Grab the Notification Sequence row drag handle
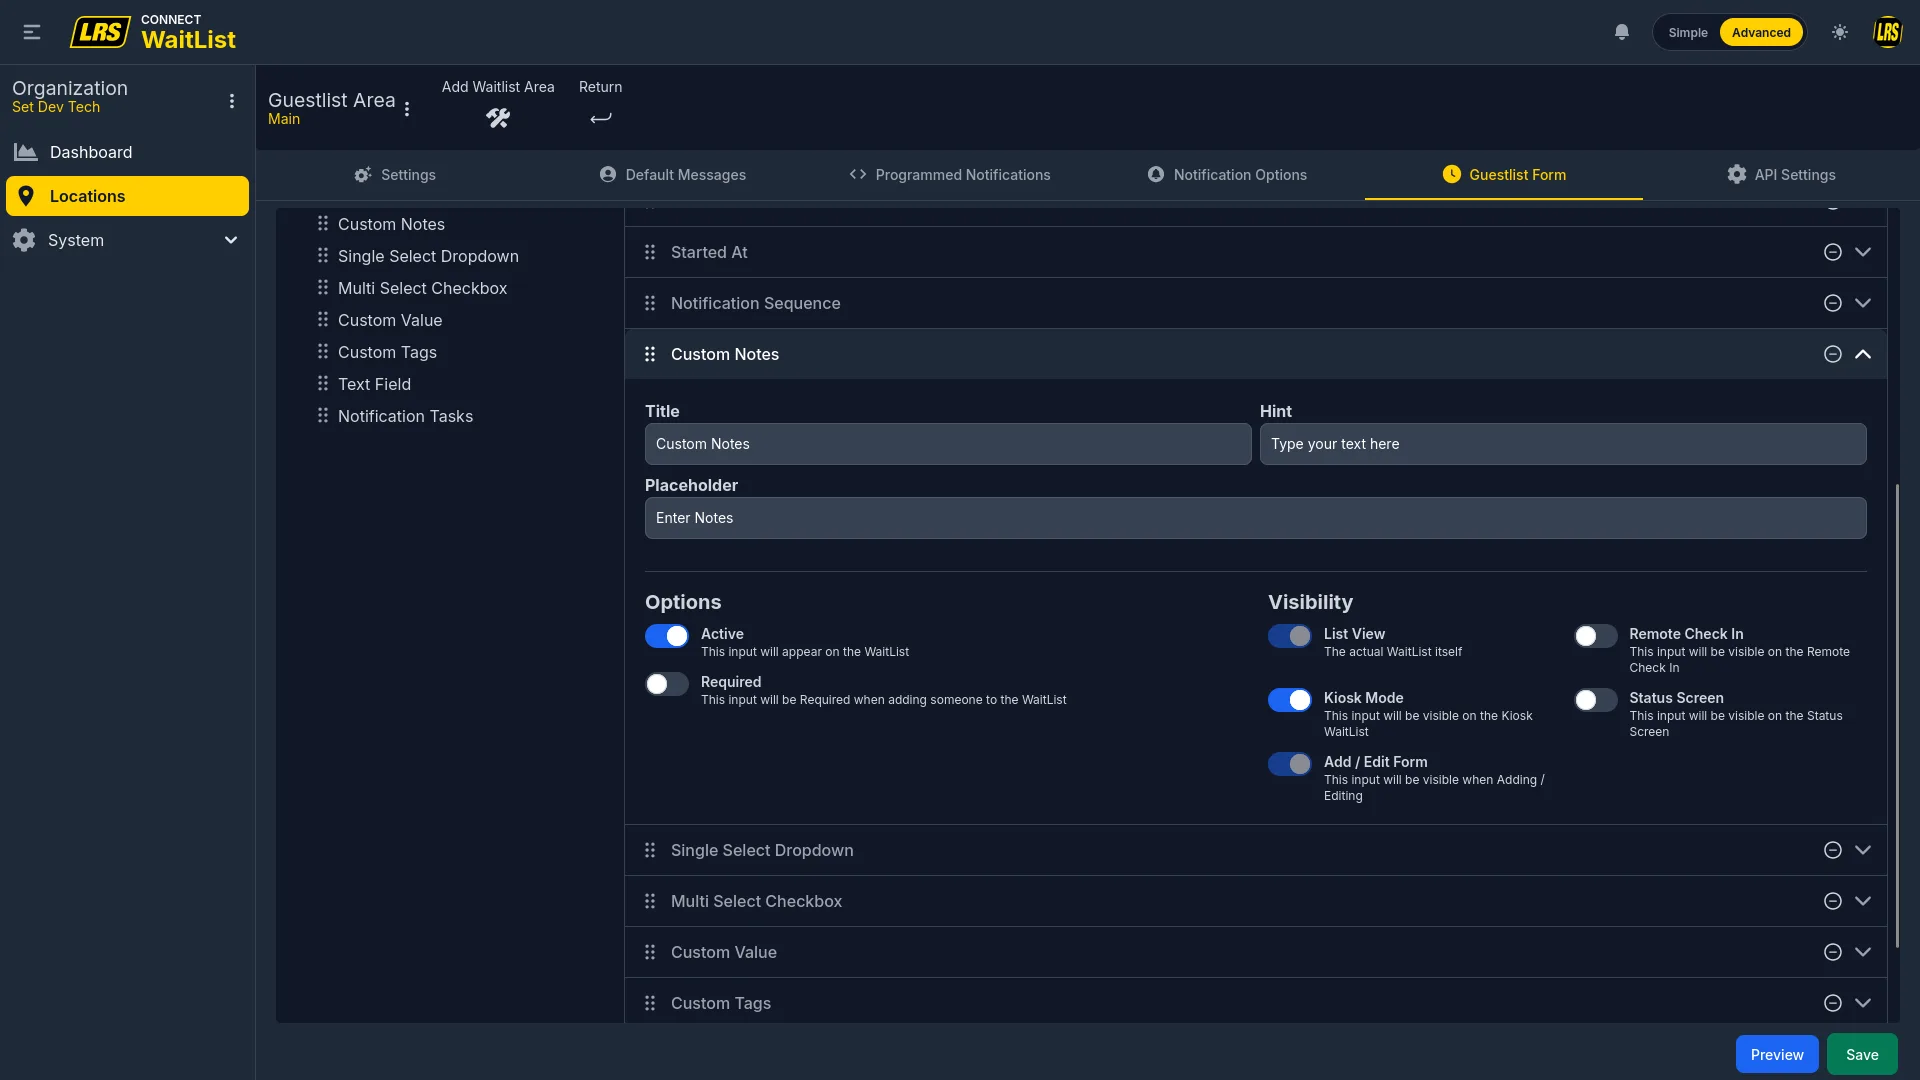The width and height of the screenshot is (1920, 1080). tap(650, 303)
